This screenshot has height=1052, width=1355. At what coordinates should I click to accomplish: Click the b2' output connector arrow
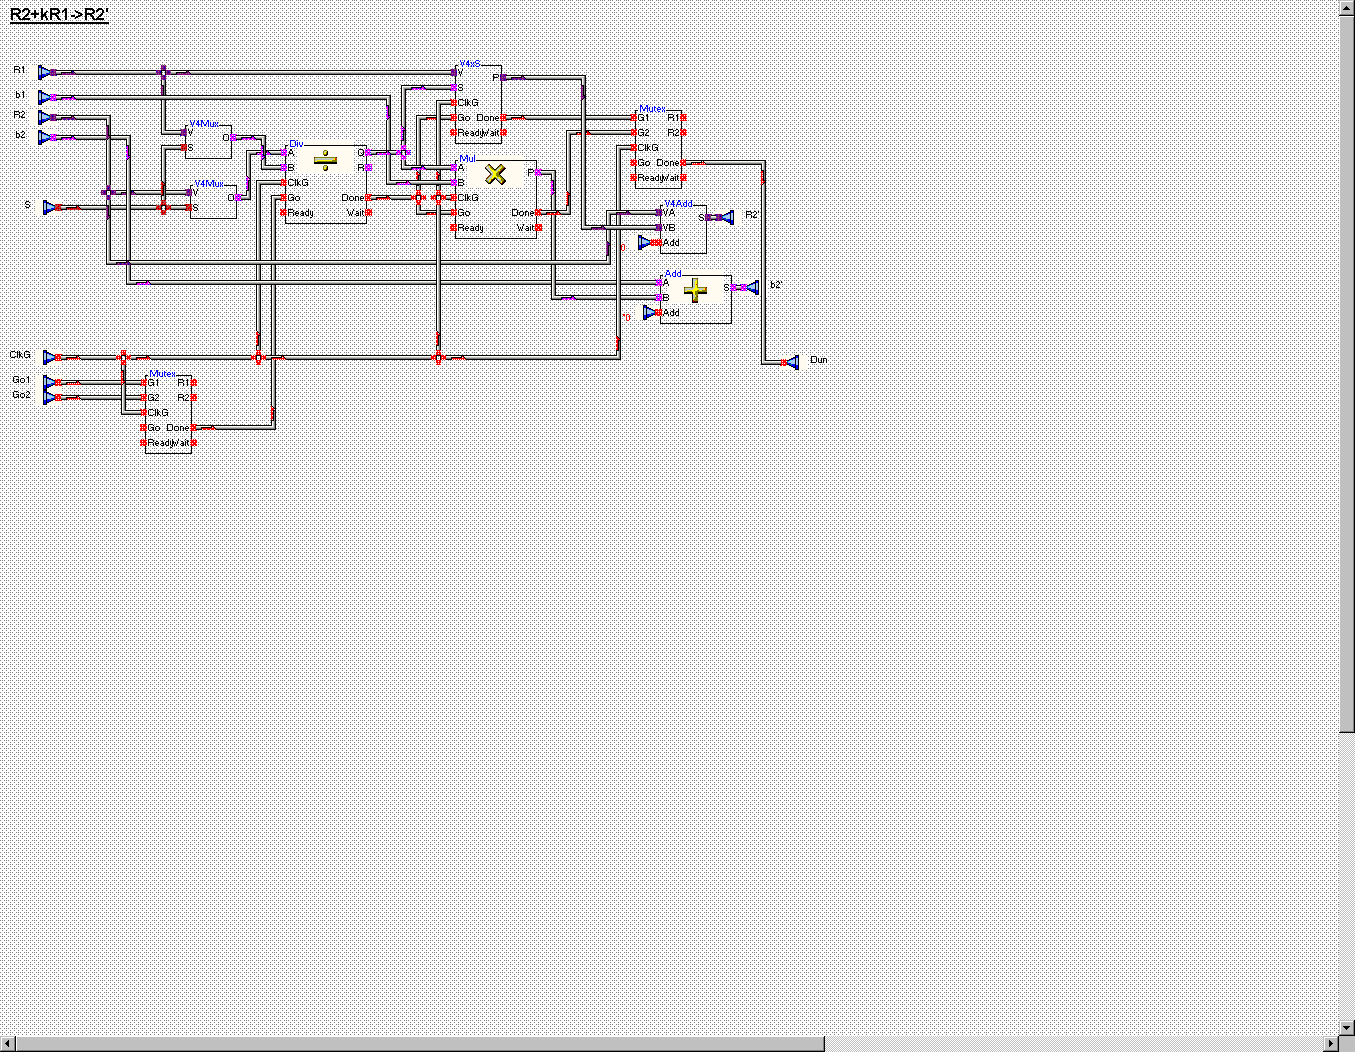click(751, 287)
